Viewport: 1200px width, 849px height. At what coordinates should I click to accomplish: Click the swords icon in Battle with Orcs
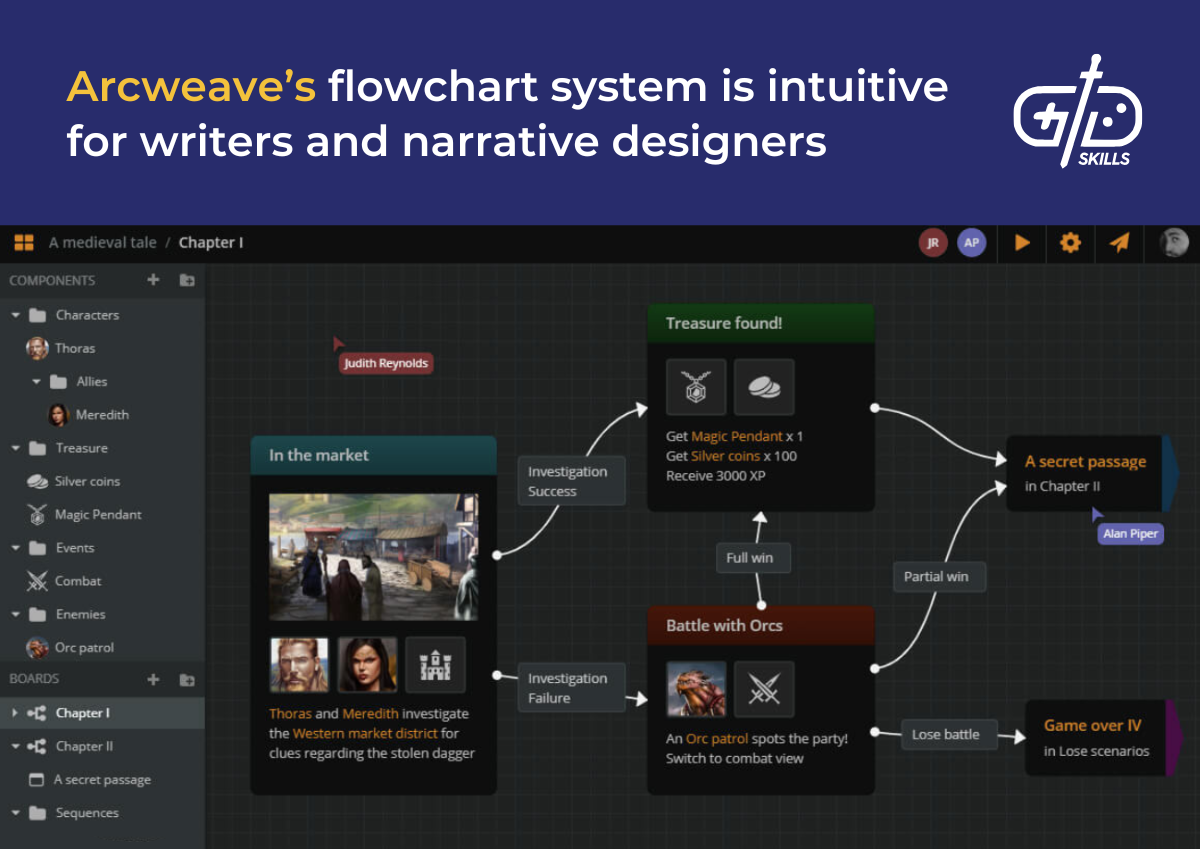[763, 689]
